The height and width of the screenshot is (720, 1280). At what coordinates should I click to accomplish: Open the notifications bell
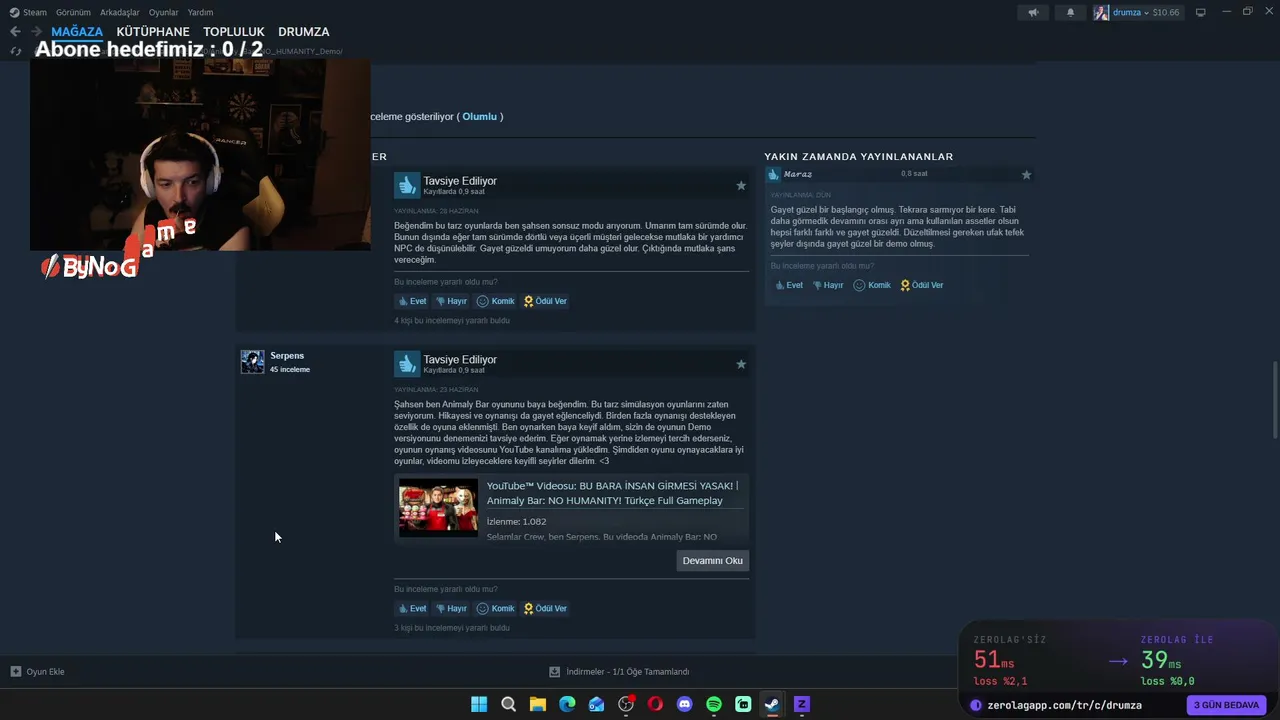tap(1070, 12)
